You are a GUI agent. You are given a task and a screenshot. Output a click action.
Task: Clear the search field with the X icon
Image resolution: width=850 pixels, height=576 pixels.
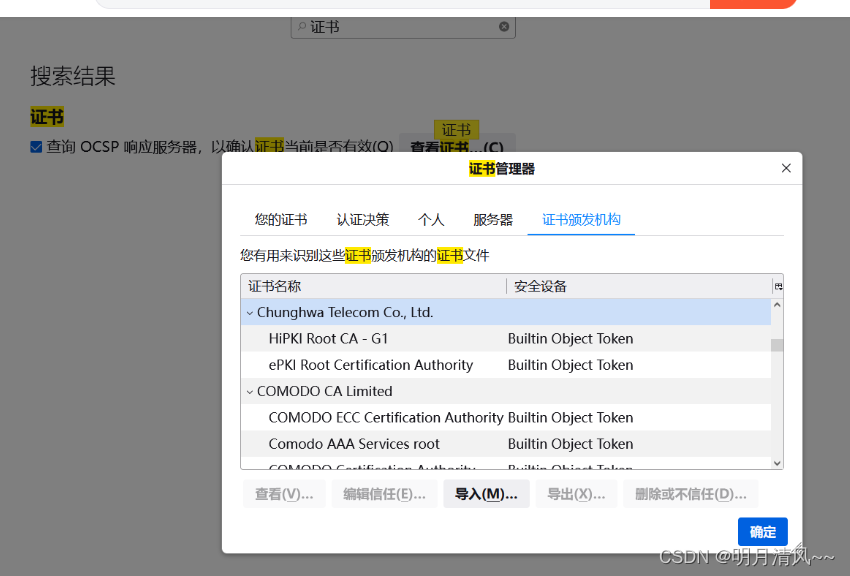point(504,27)
